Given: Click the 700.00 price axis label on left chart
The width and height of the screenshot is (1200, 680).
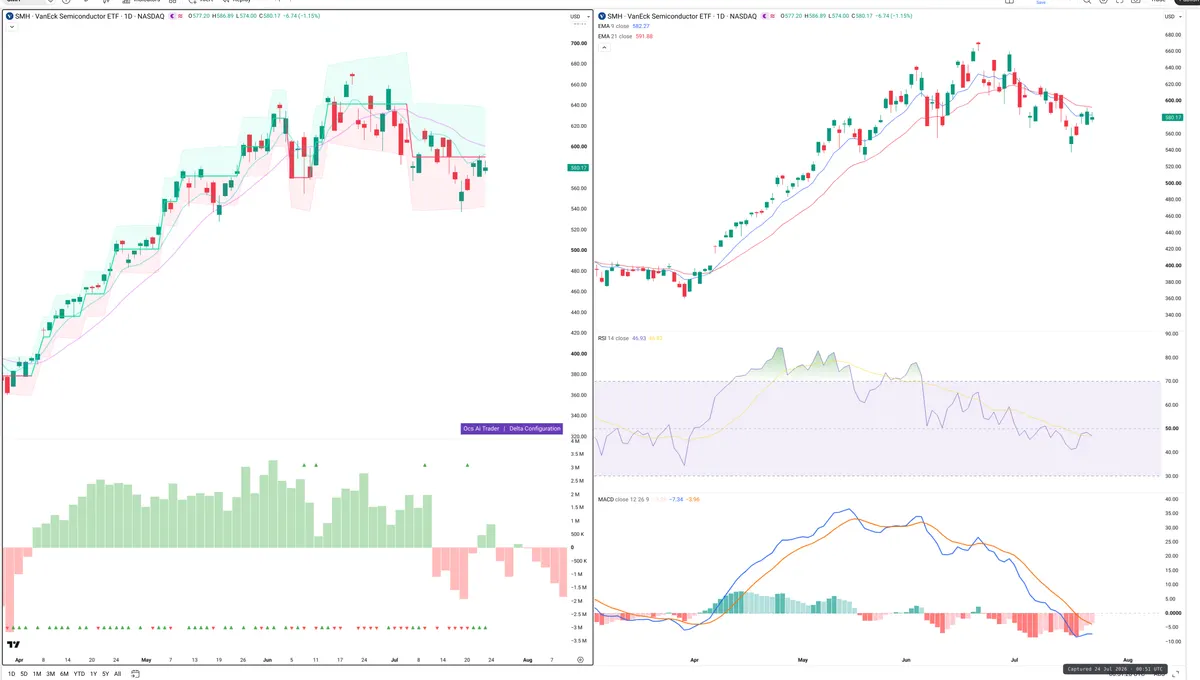Looking at the screenshot, I should [578, 44].
